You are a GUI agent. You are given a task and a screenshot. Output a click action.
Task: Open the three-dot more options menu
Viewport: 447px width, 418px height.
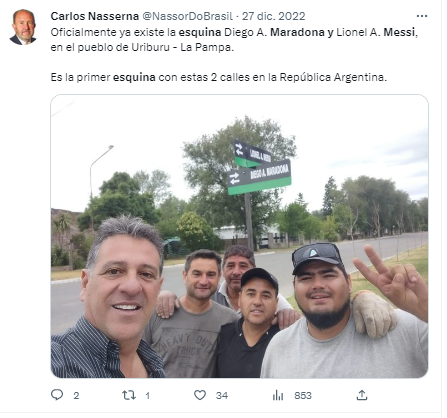tap(422, 16)
